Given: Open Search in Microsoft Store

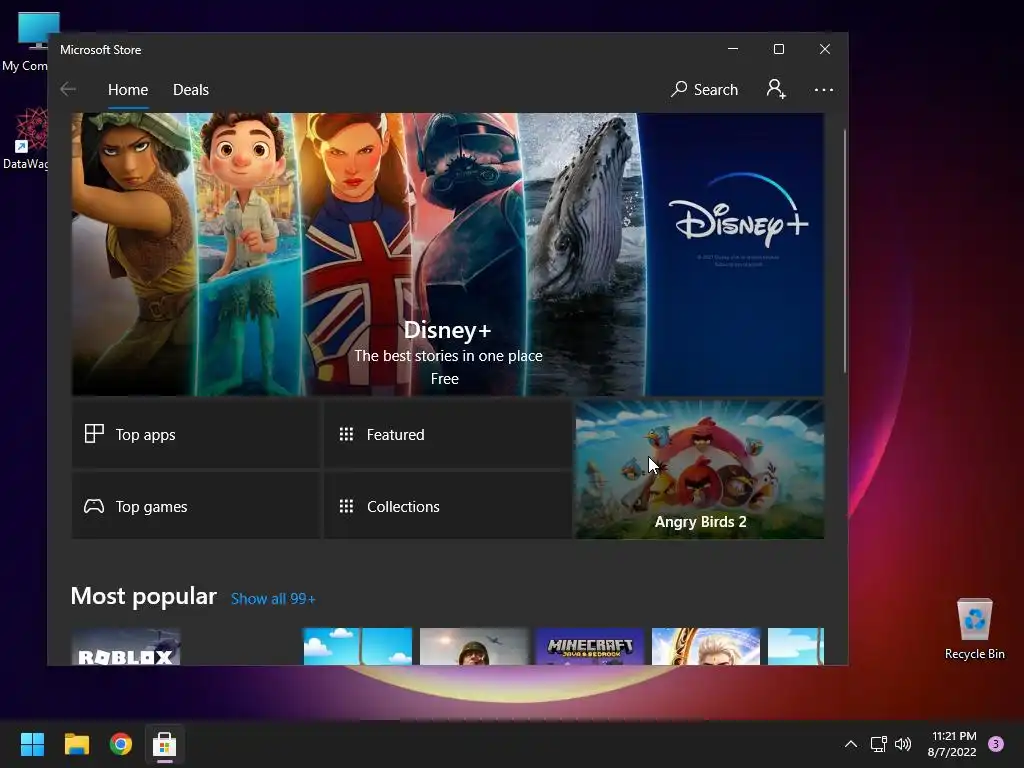Looking at the screenshot, I should 704,89.
